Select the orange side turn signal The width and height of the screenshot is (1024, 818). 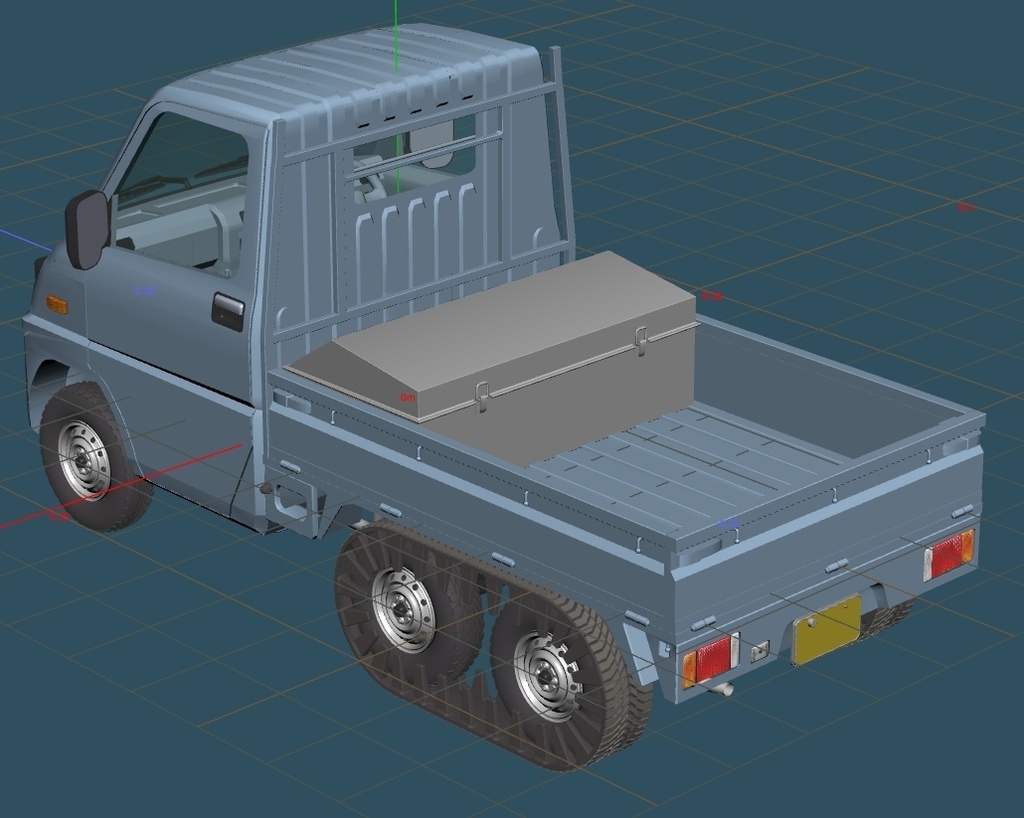[57, 305]
